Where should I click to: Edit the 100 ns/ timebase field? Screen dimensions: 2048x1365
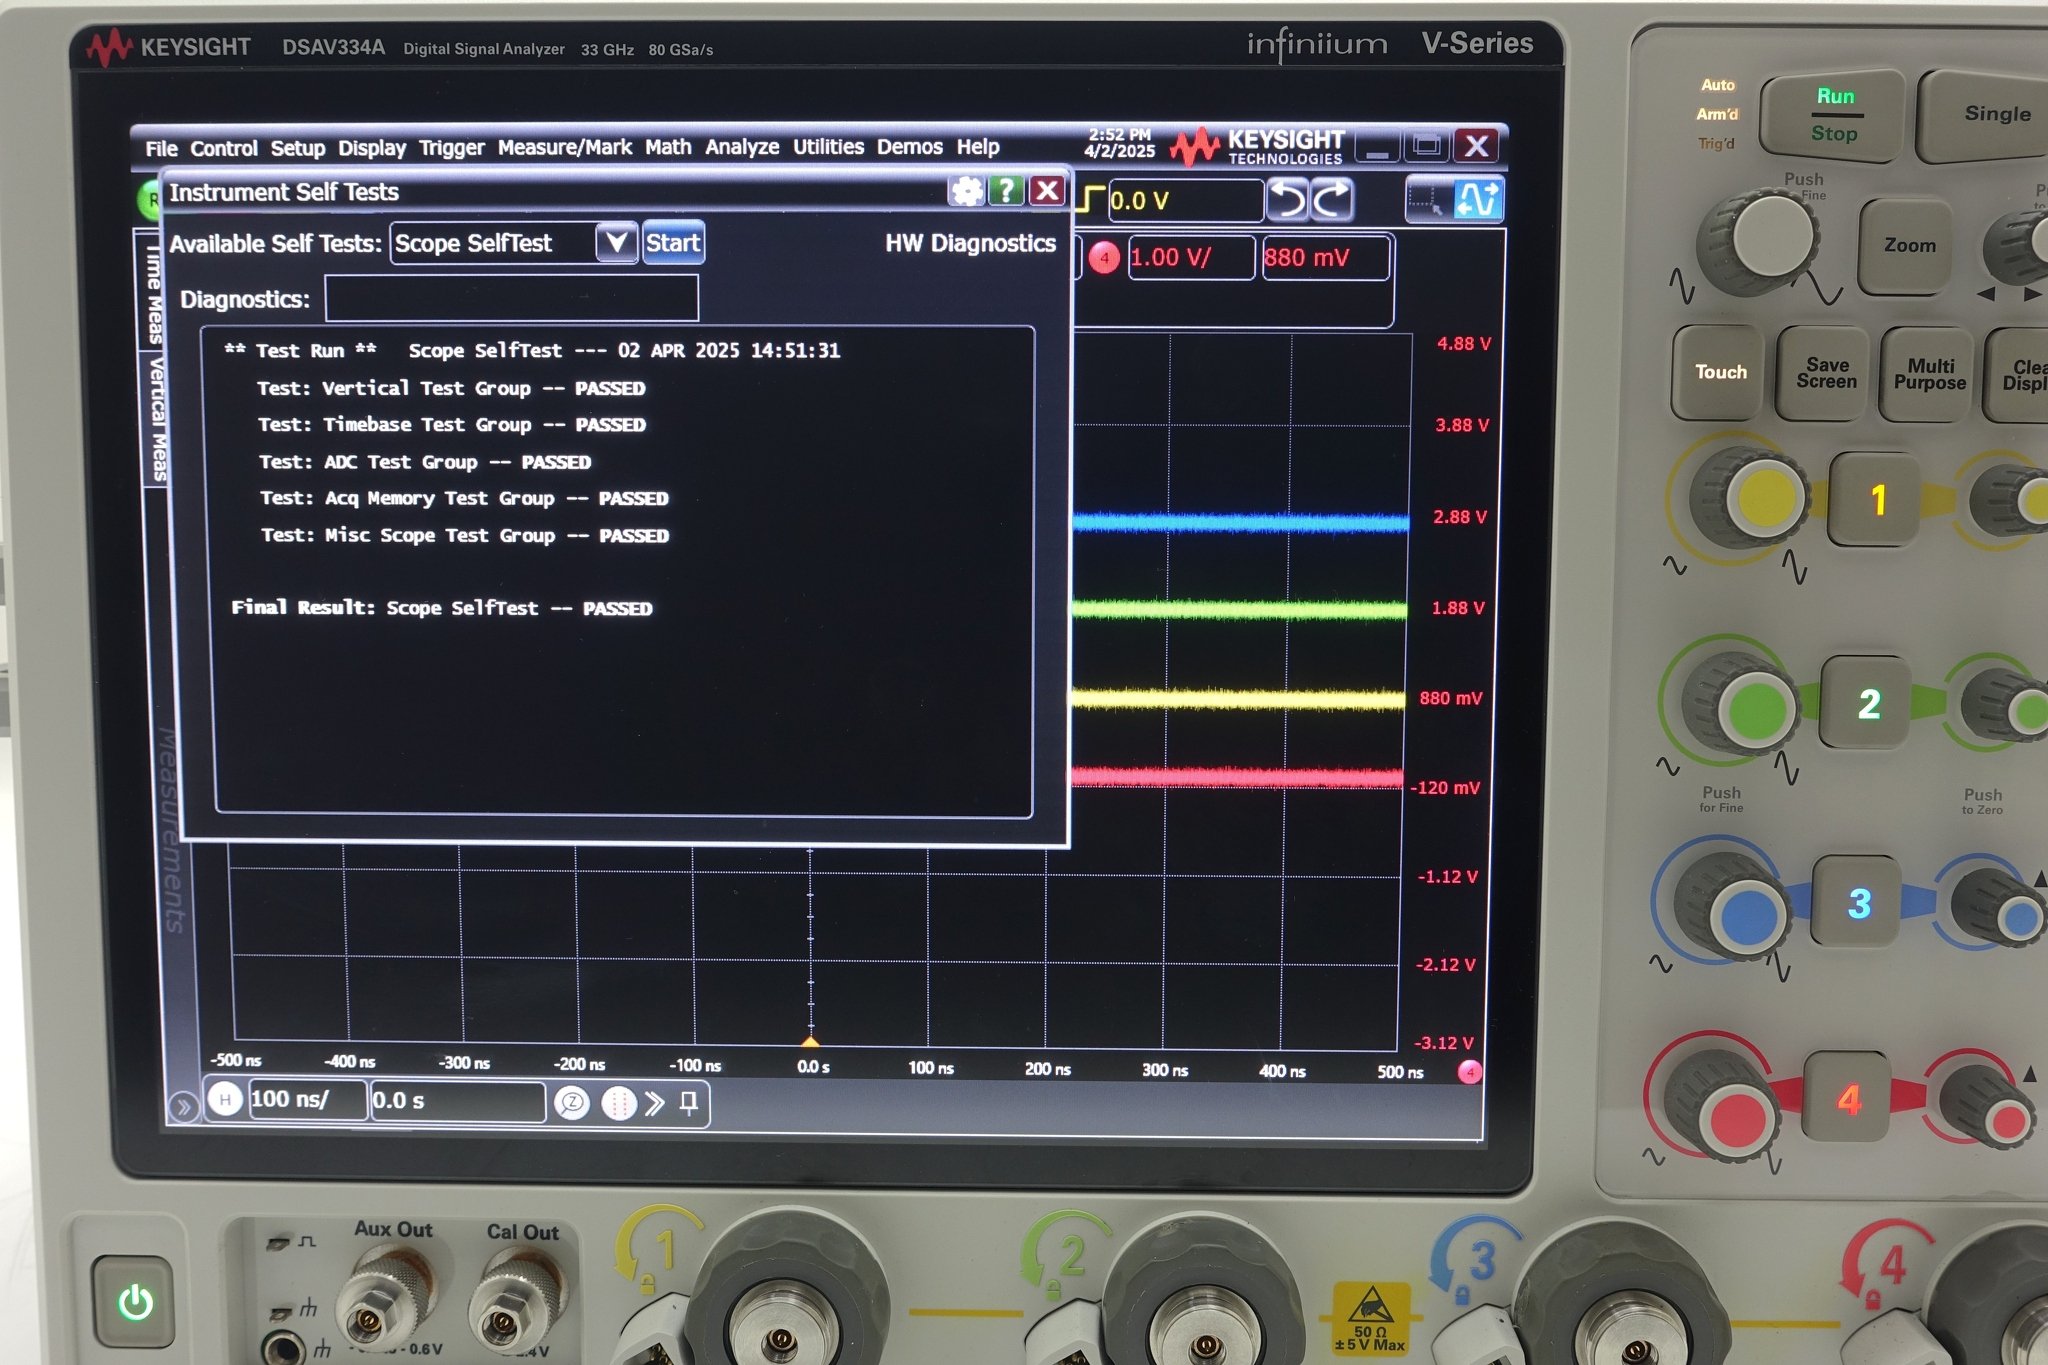pos(307,1100)
